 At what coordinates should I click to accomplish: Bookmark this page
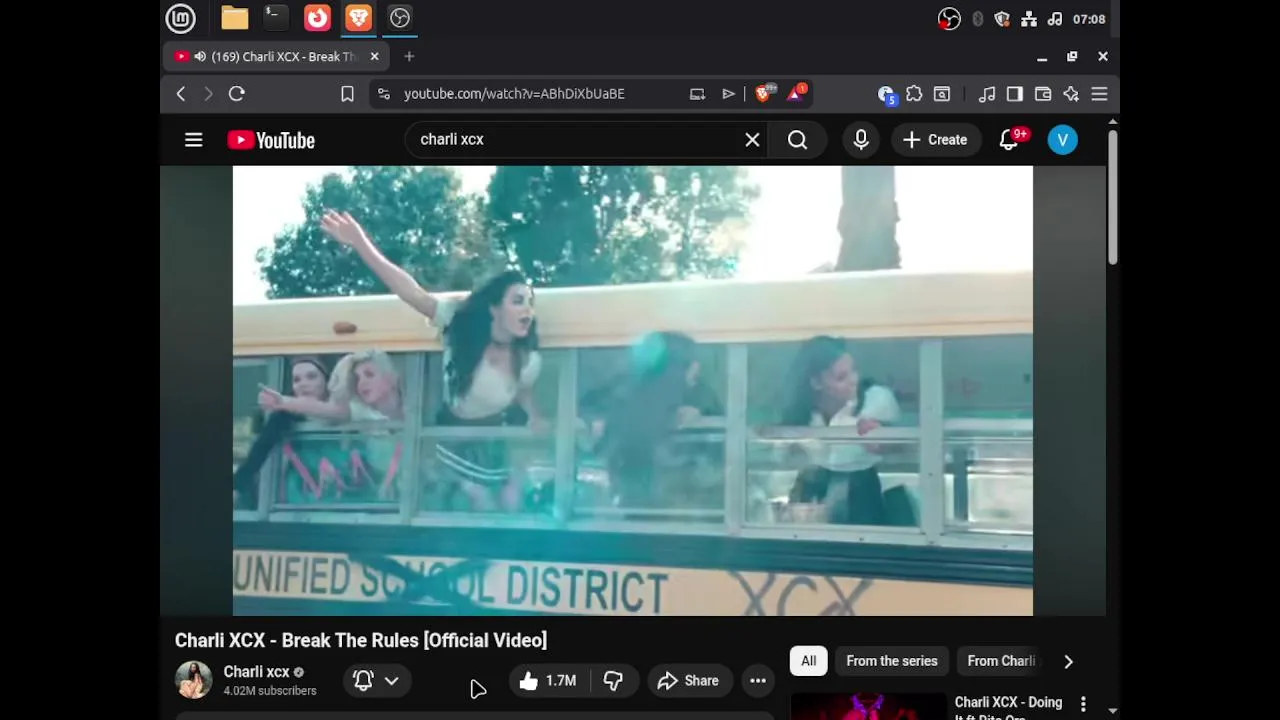347,94
